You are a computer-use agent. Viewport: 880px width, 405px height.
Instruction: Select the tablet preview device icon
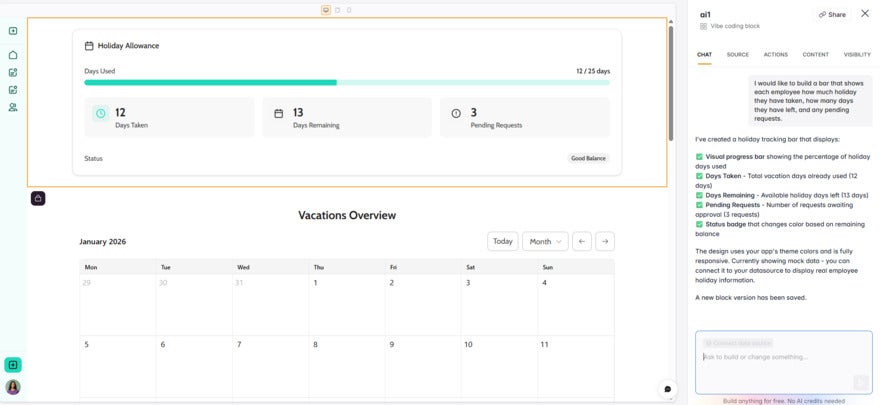click(337, 10)
